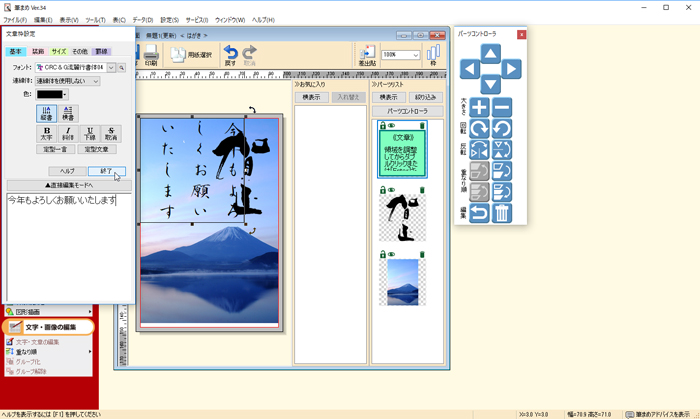Flip part horizontally in parts controller

[x=480, y=150]
